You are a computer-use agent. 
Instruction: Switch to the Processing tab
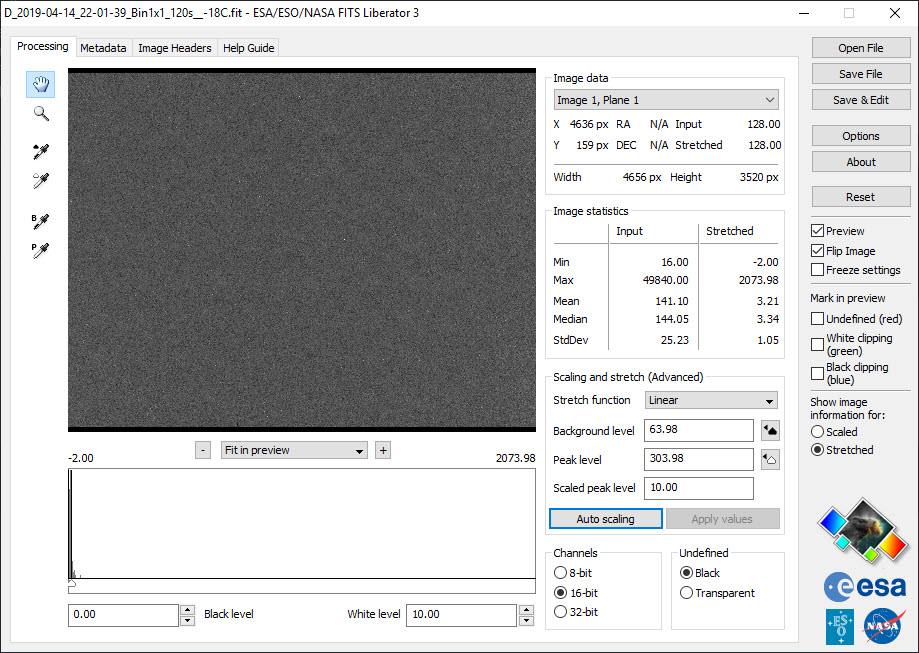[42, 46]
